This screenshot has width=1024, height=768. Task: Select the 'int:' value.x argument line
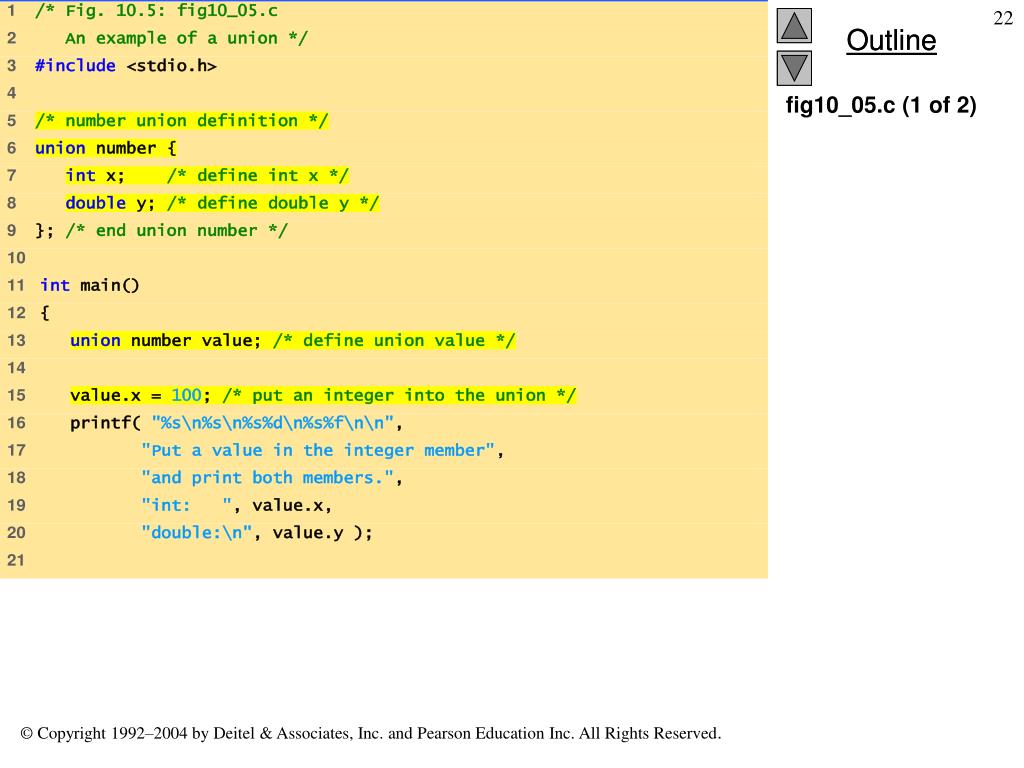click(x=236, y=505)
